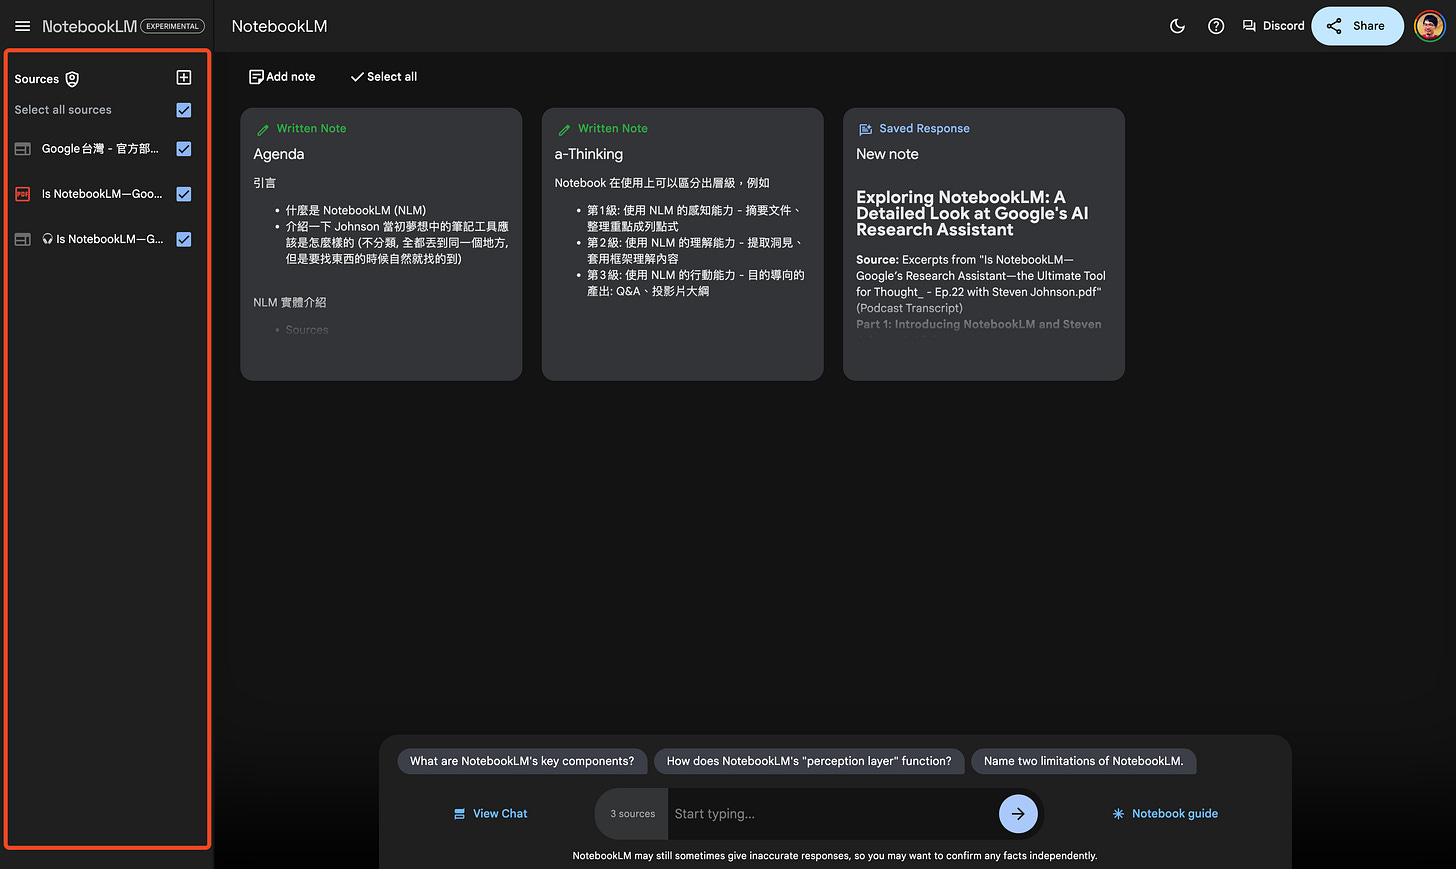Click Select all notes button
Viewport: 1456px width, 869px height.
click(x=384, y=77)
